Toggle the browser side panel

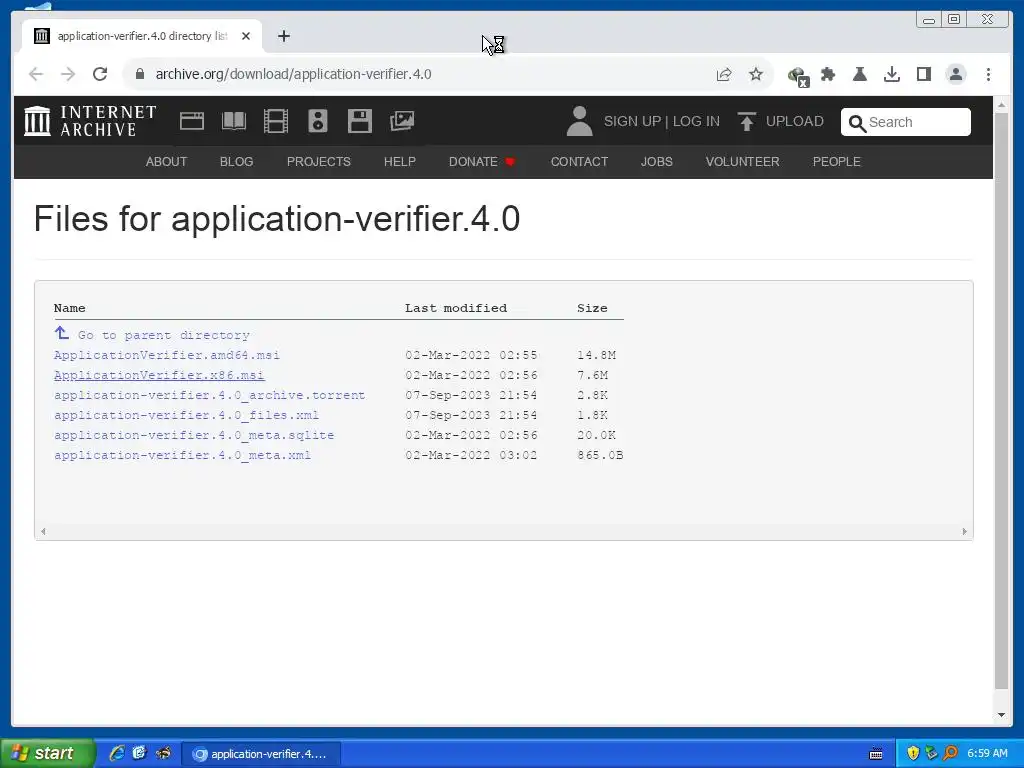(x=924, y=74)
